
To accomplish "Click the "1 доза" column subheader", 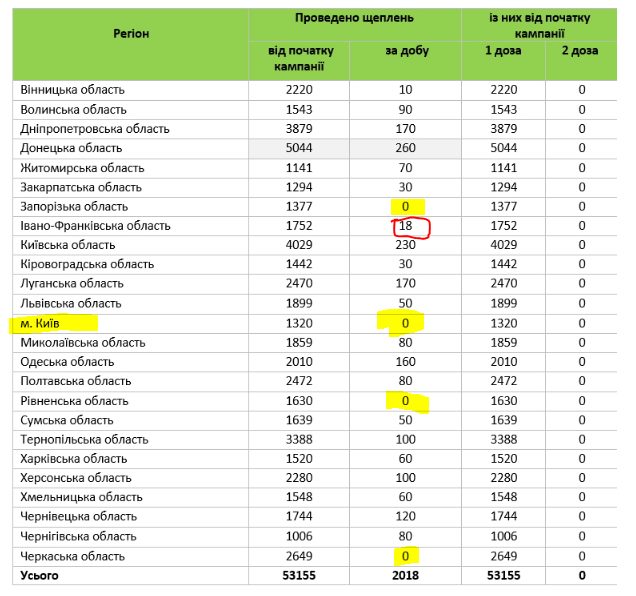I will [x=504, y=51].
